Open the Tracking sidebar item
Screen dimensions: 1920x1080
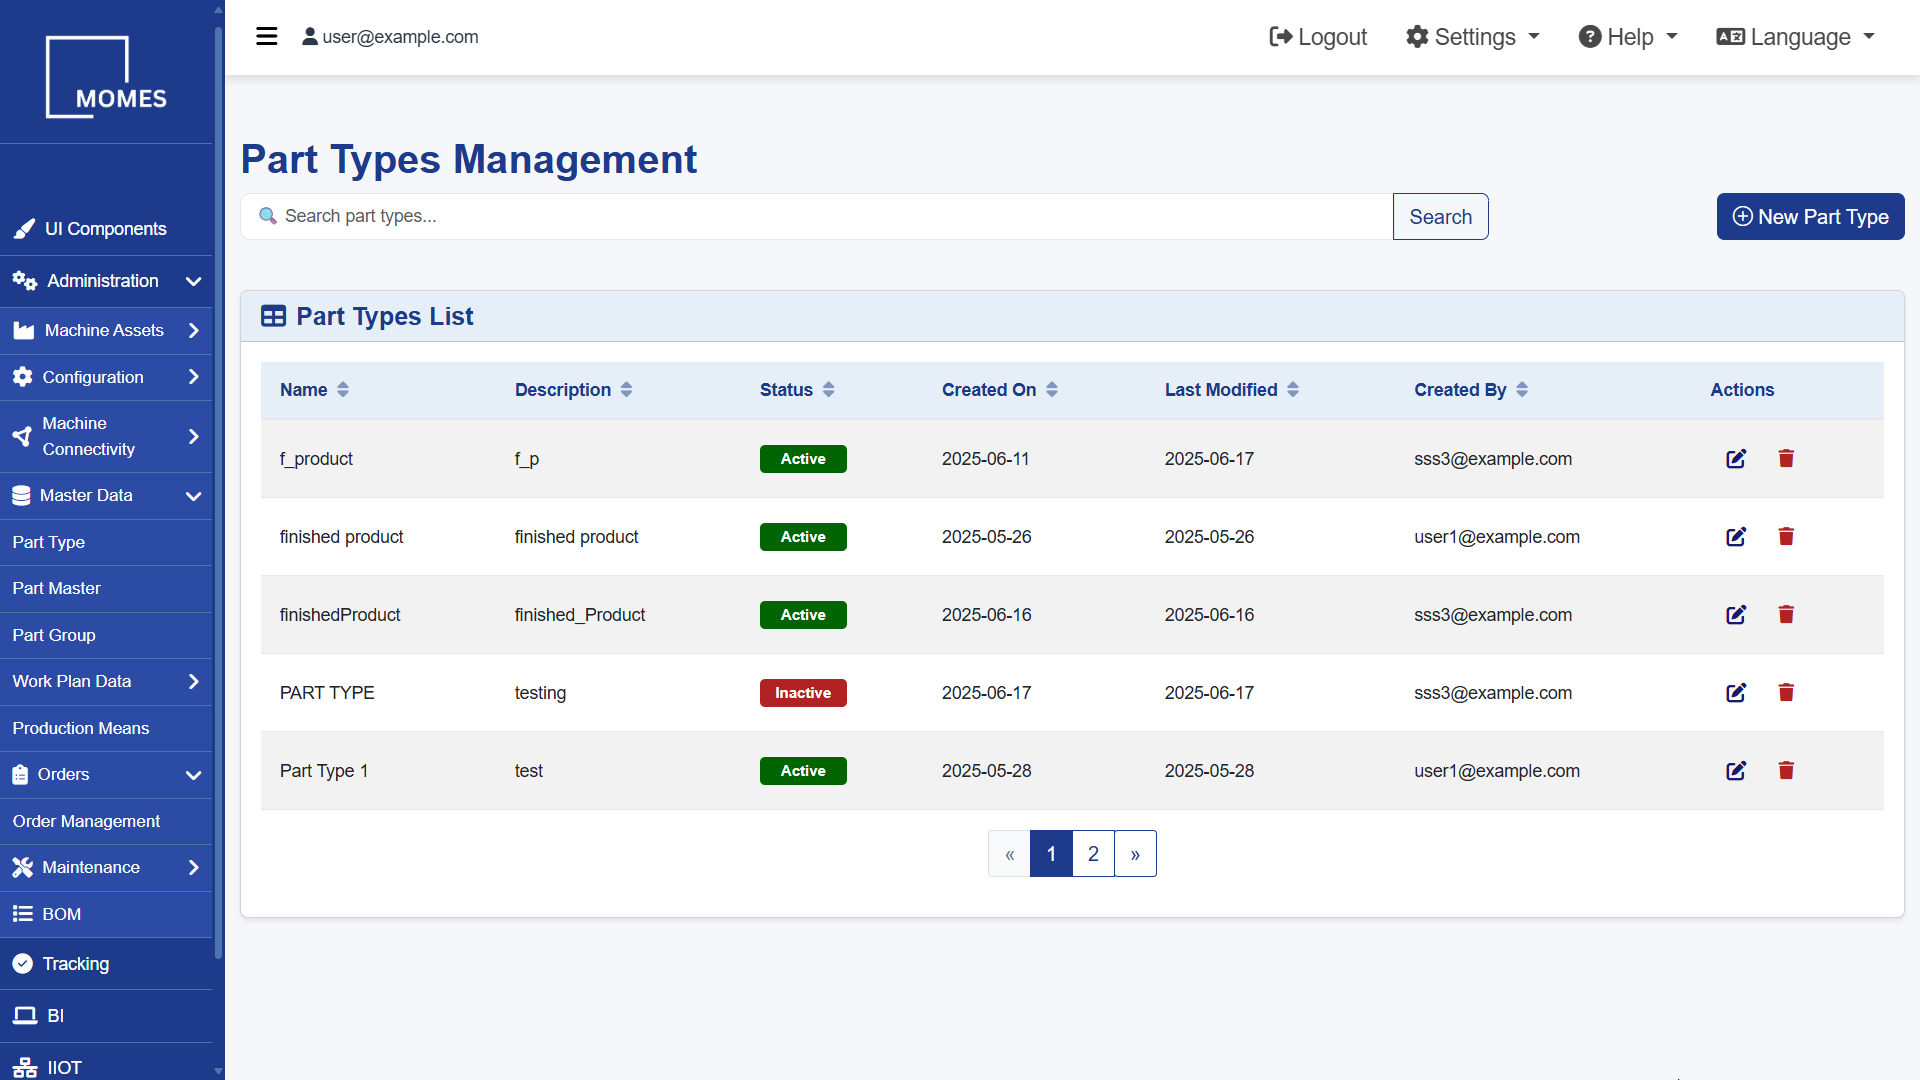click(x=106, y=964)
